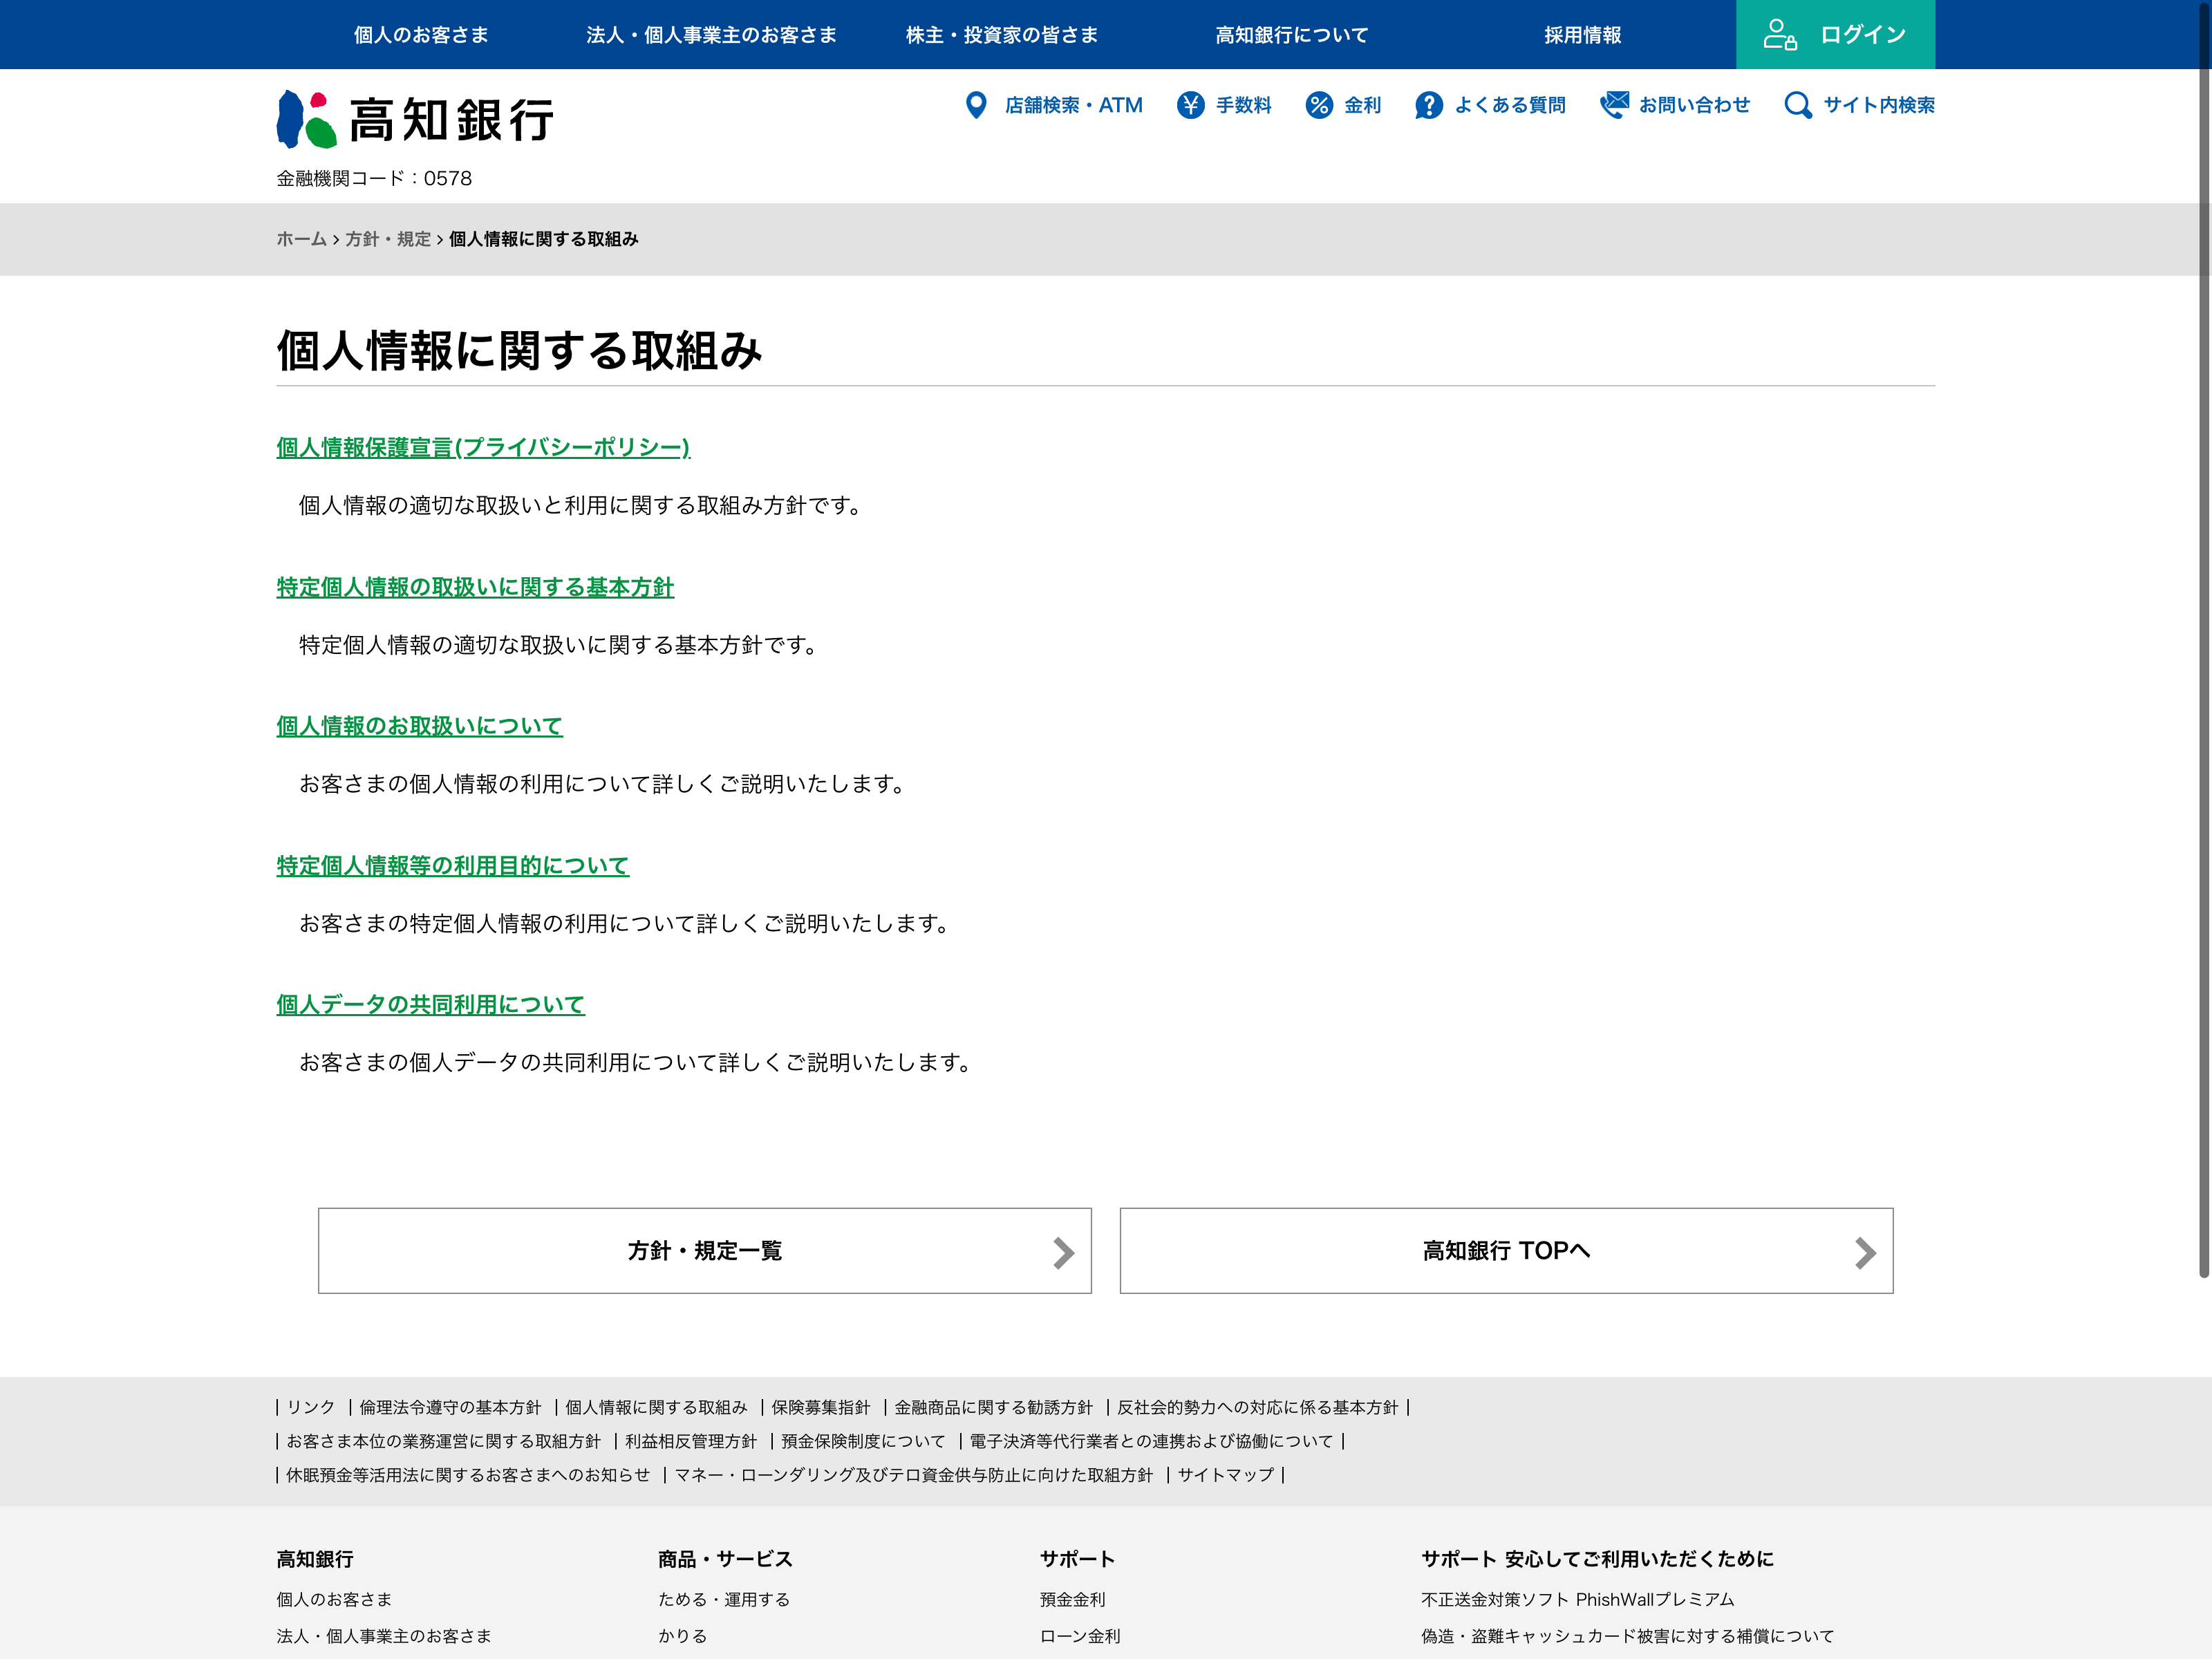Open 株主・投資家の皆さま menu
Image resolution: width=2212 pixels, height=1659 pixels.
(1001, 35)
